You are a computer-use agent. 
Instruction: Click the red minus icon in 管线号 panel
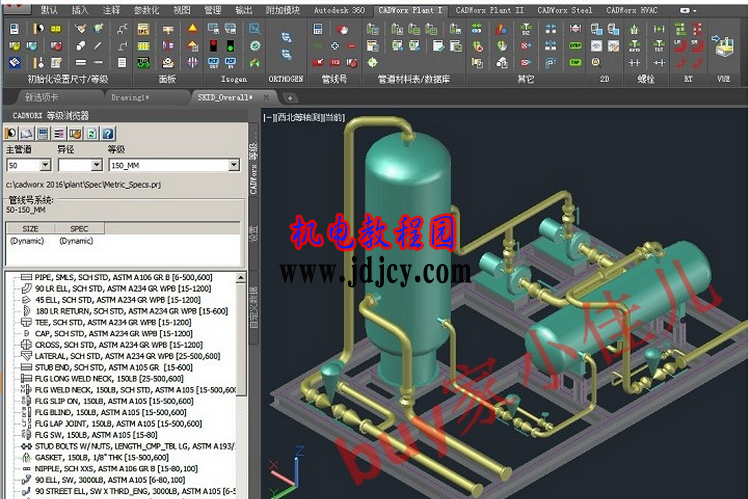[352, 46]
